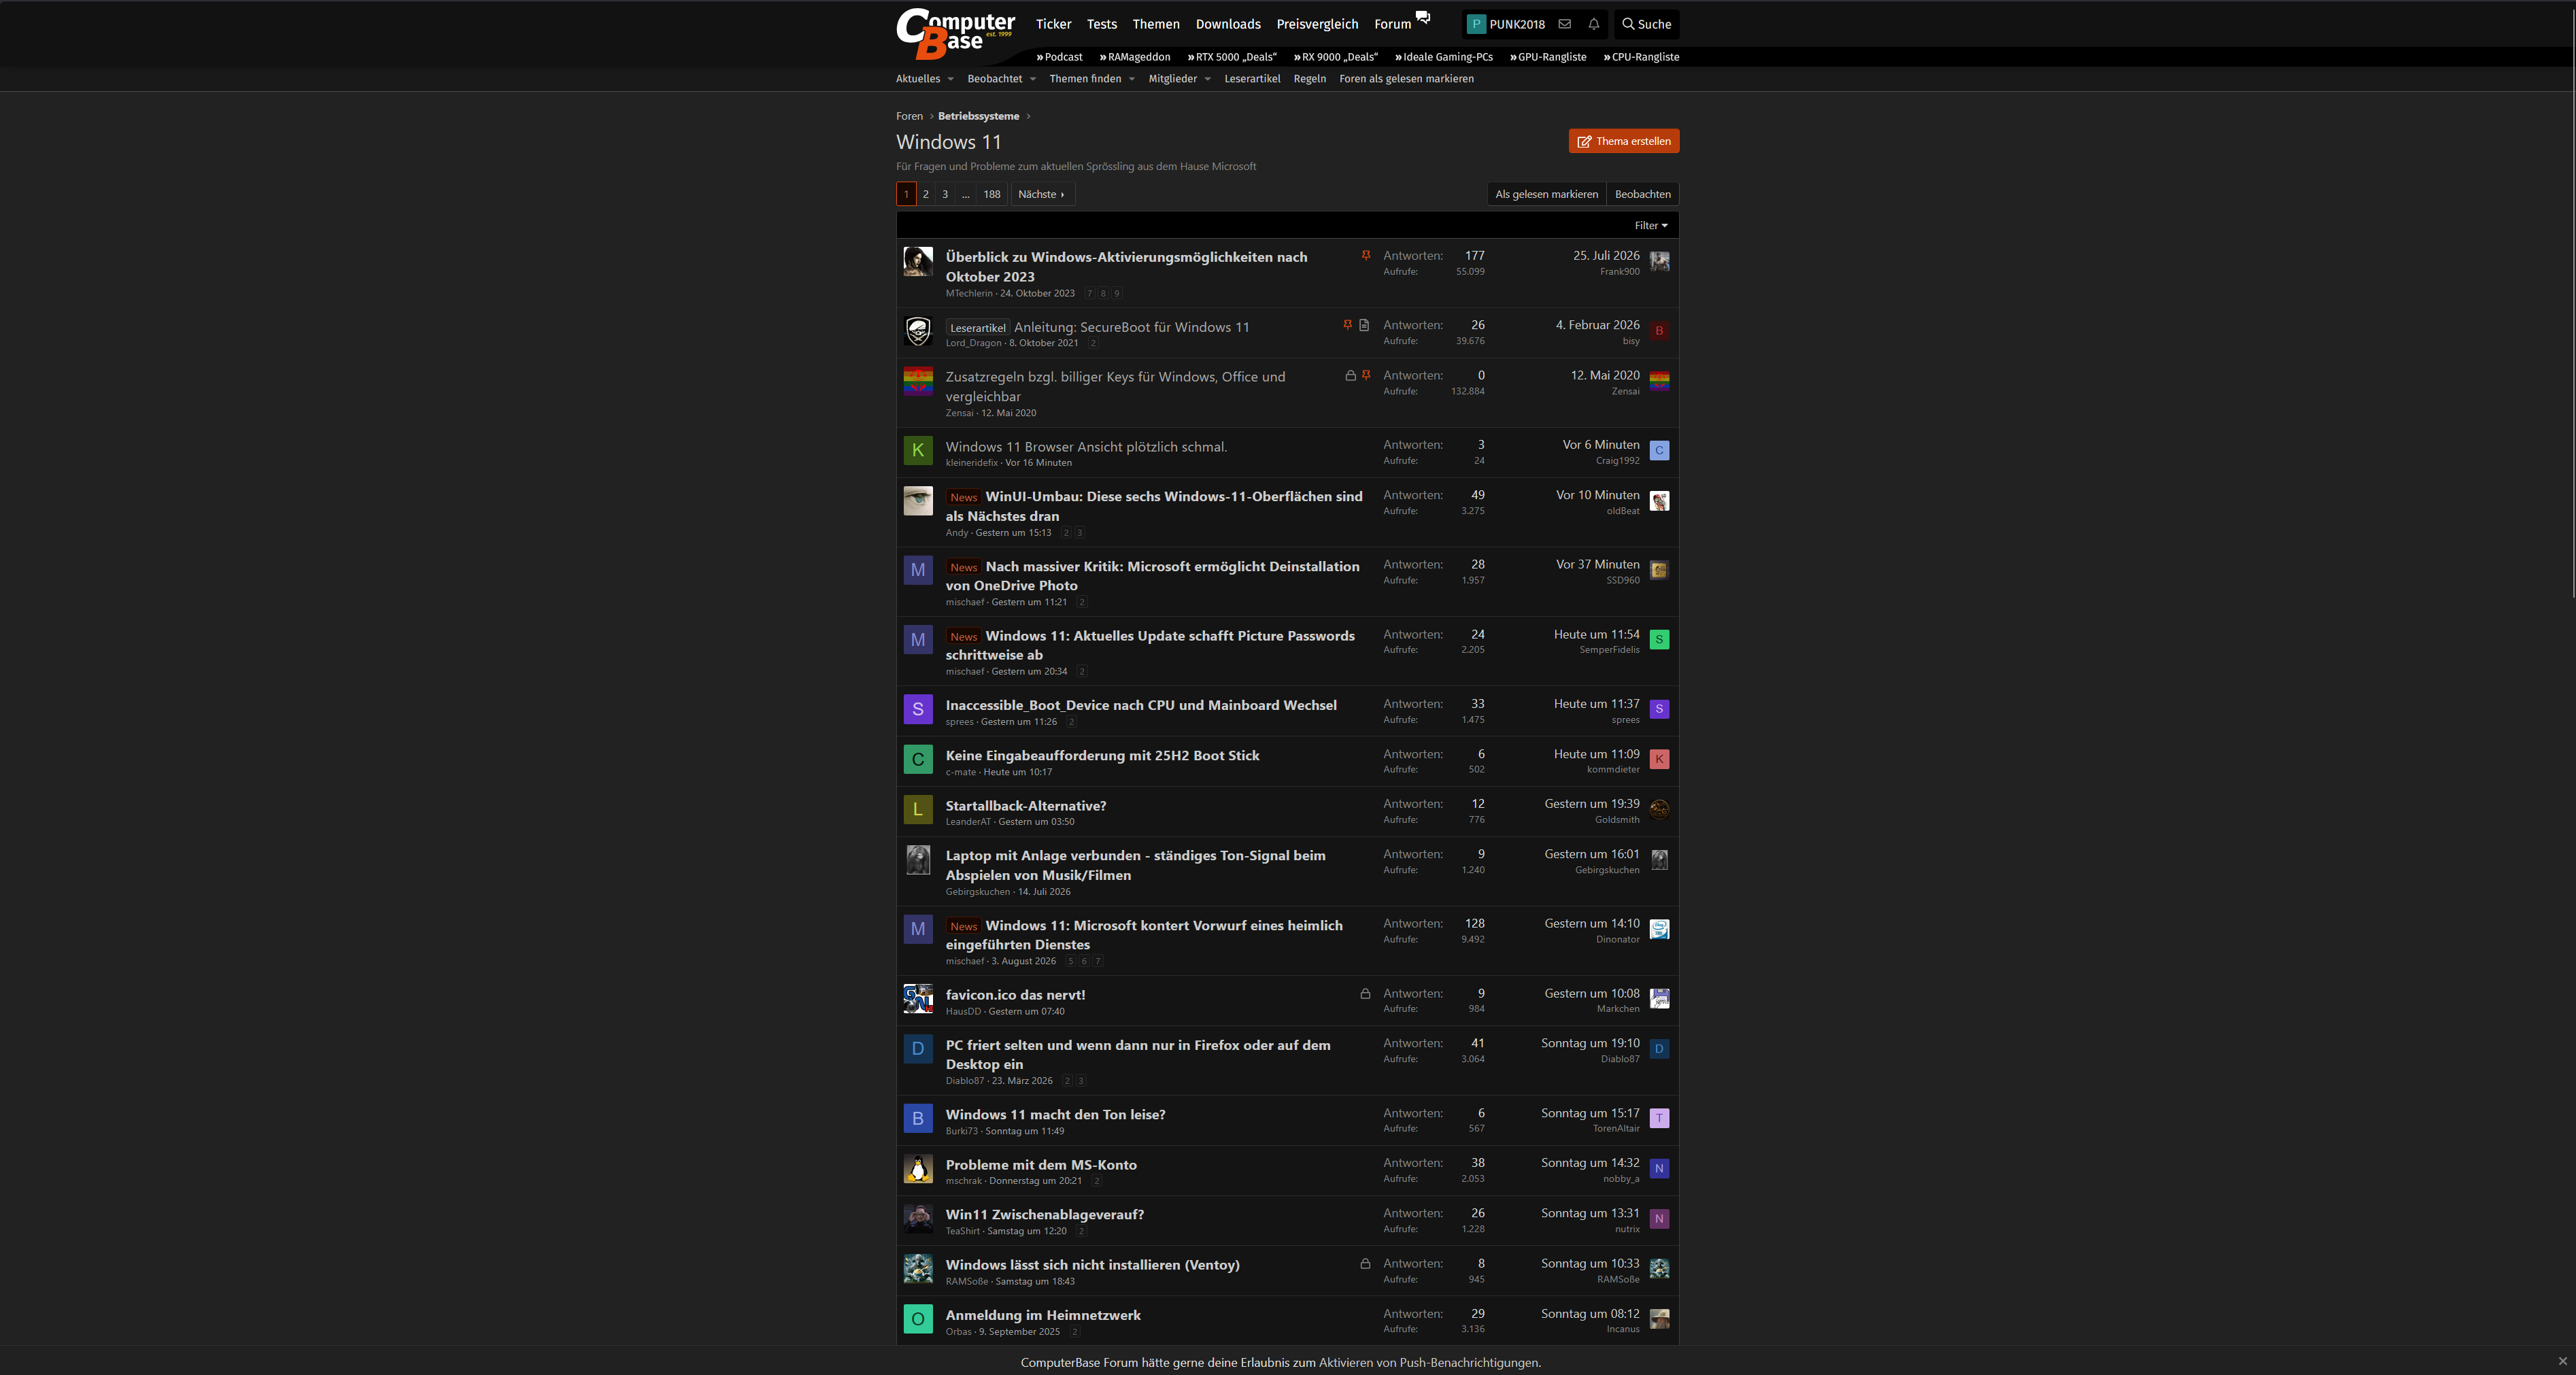Open the Filter dropdown
Screen dimensions: 2576x1375
pyautogui.click(x=1651, y=225)
